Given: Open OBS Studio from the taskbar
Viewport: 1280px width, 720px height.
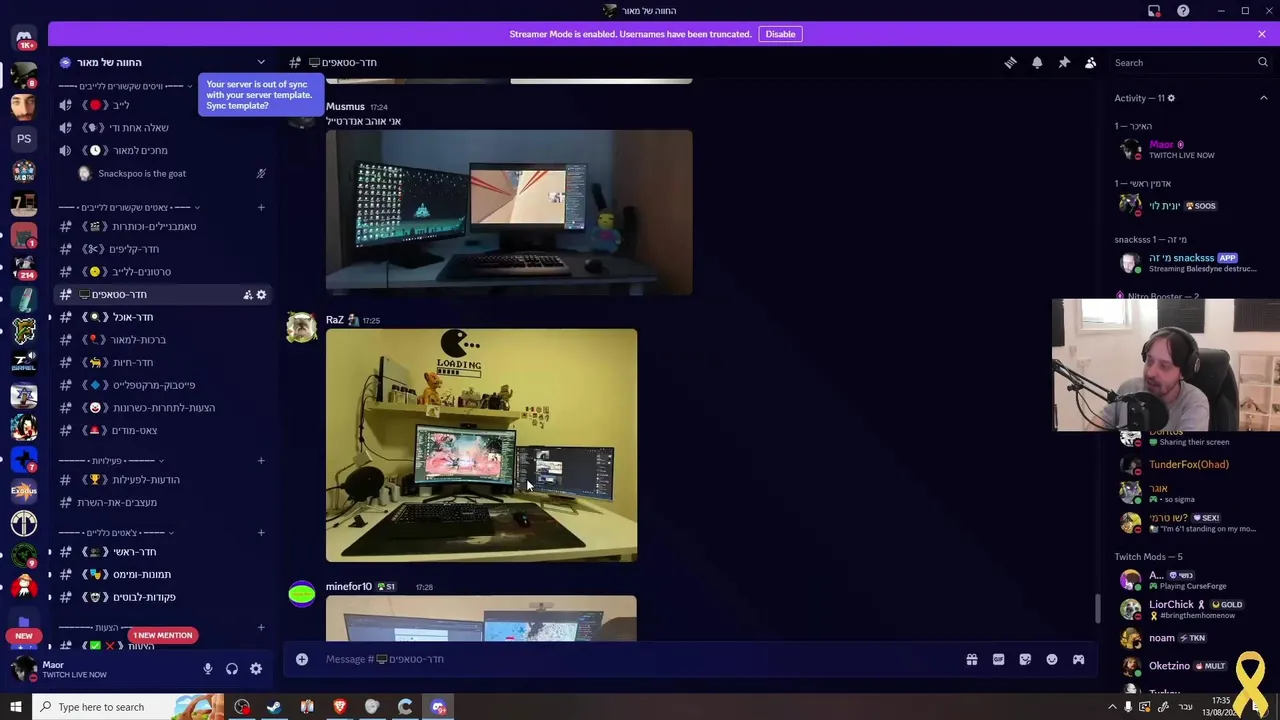Looking at the screenshot, I should (x=242, y=707).
